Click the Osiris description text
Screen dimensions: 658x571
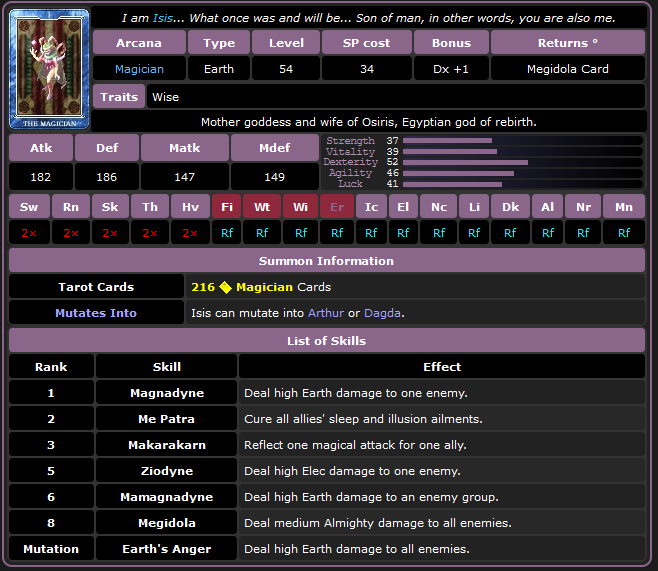click(369, 122)
